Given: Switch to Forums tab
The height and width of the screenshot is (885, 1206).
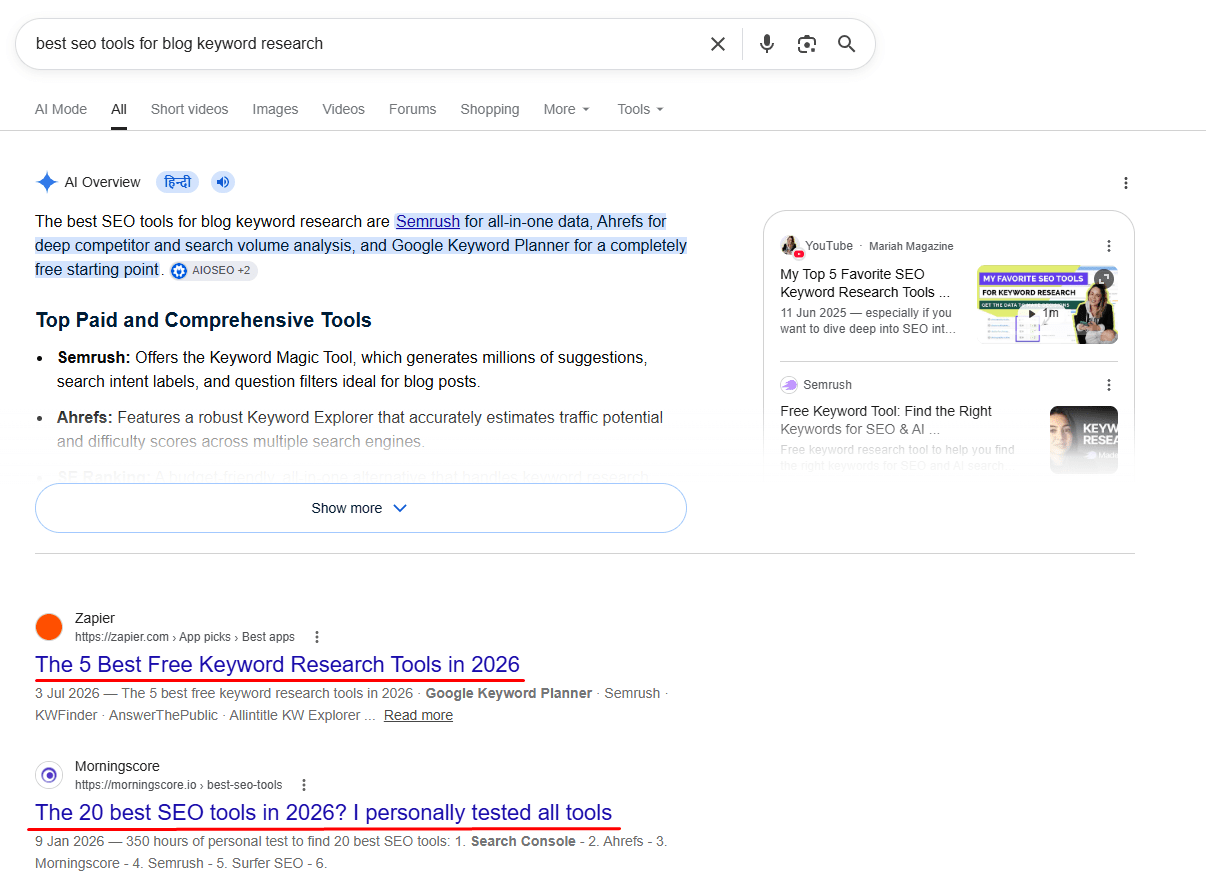Looking at the screenshot, I should 413,109.
